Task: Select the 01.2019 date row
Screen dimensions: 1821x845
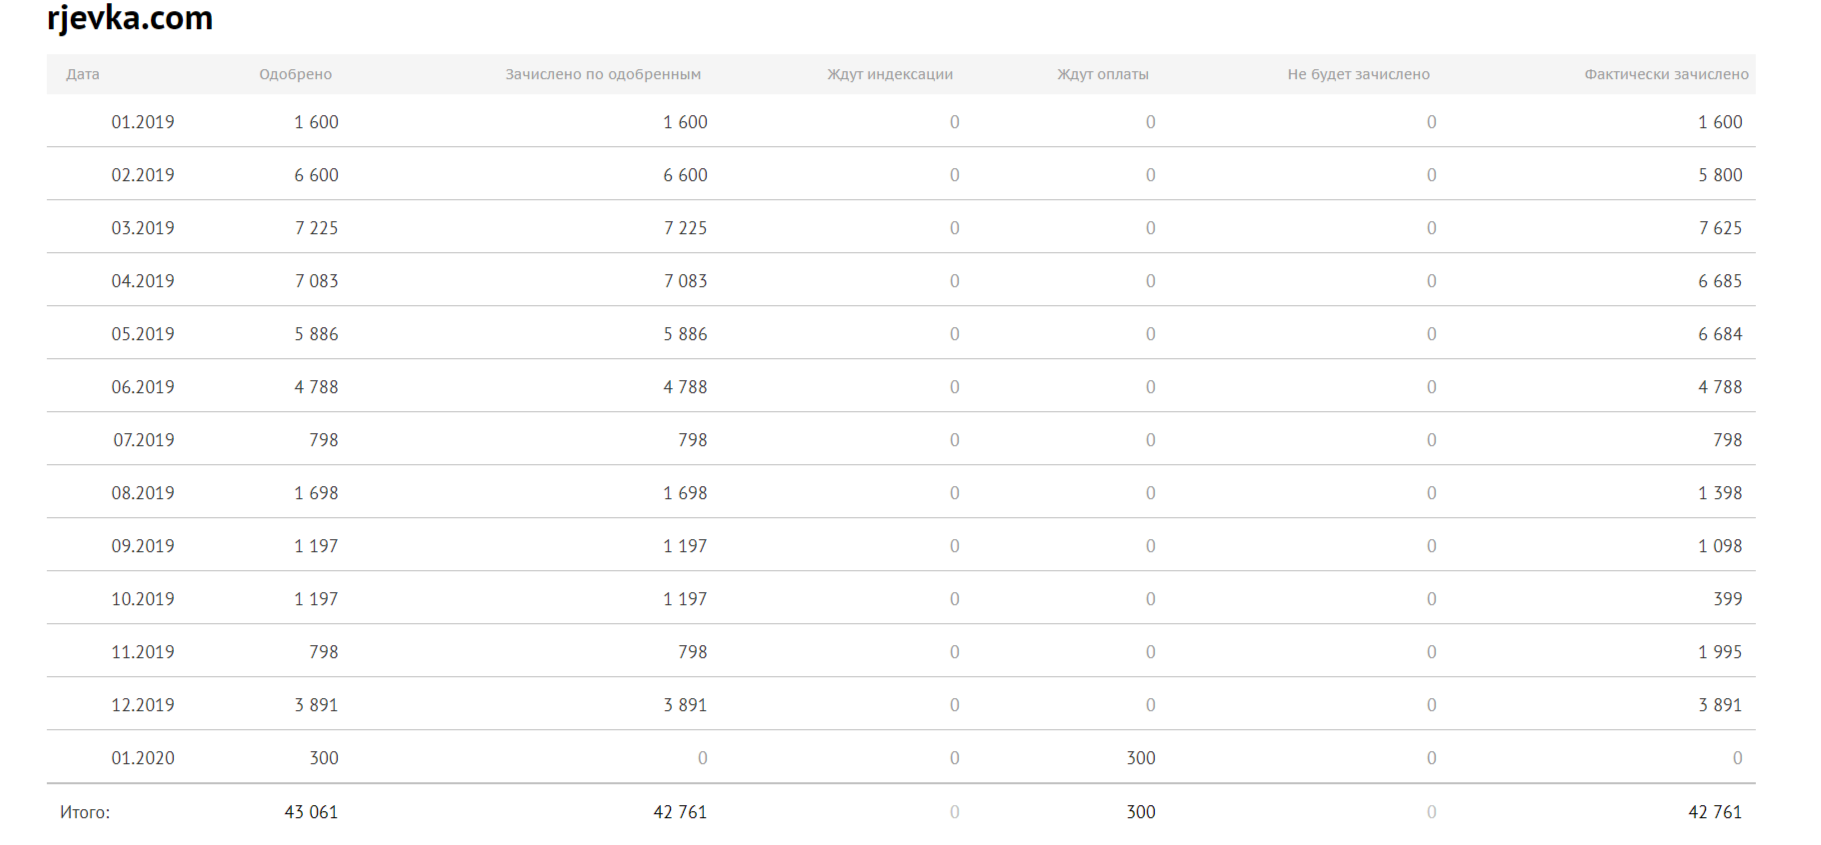Action: (x=143, y=122)
